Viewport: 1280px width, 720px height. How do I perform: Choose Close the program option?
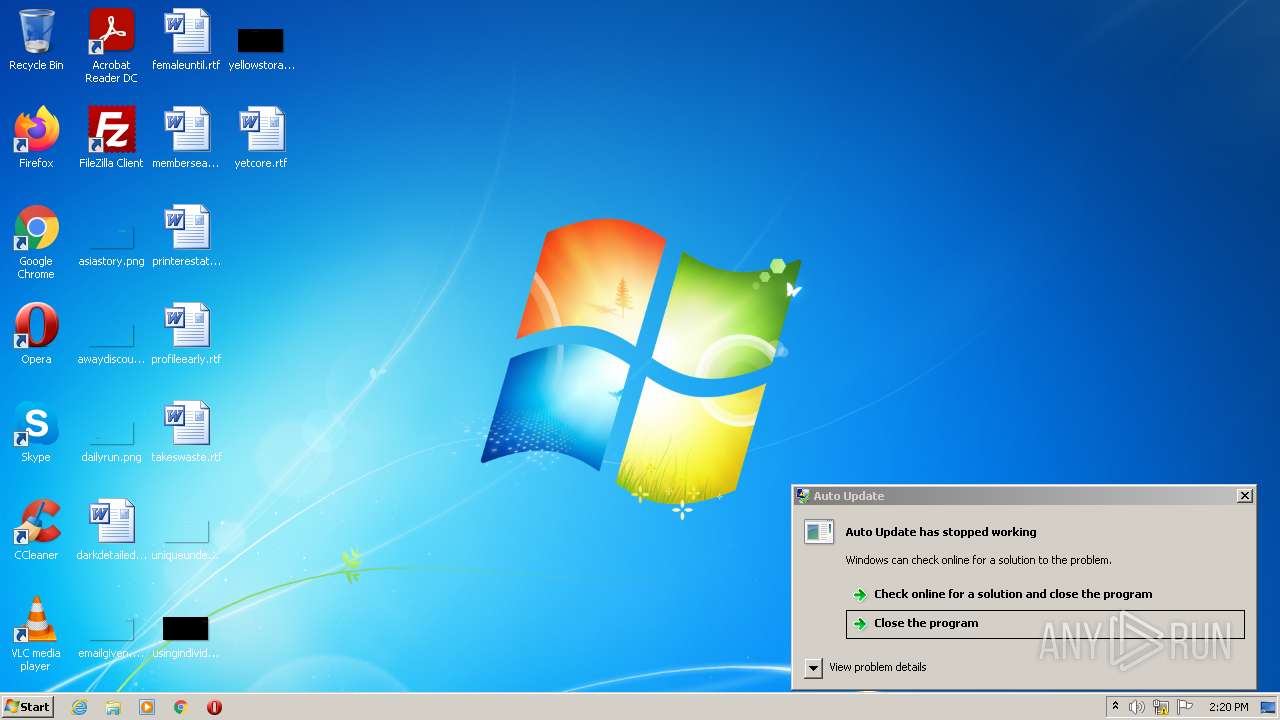[x=1045, y=624]
